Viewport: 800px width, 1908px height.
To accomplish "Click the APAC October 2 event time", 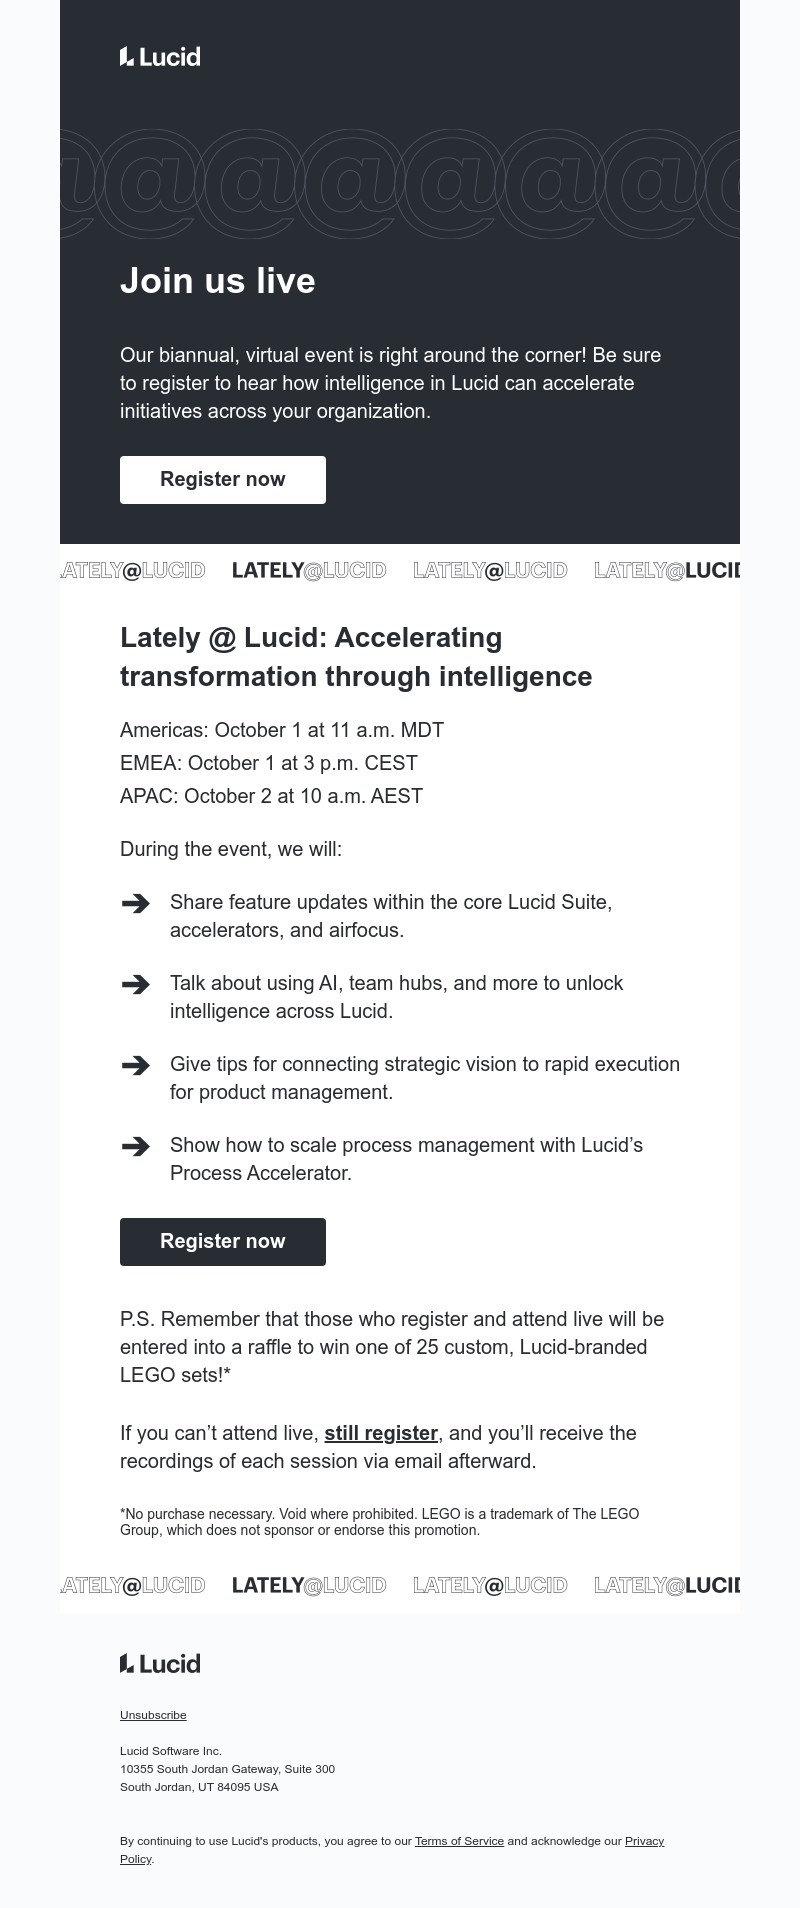I will tap(271, 796).
